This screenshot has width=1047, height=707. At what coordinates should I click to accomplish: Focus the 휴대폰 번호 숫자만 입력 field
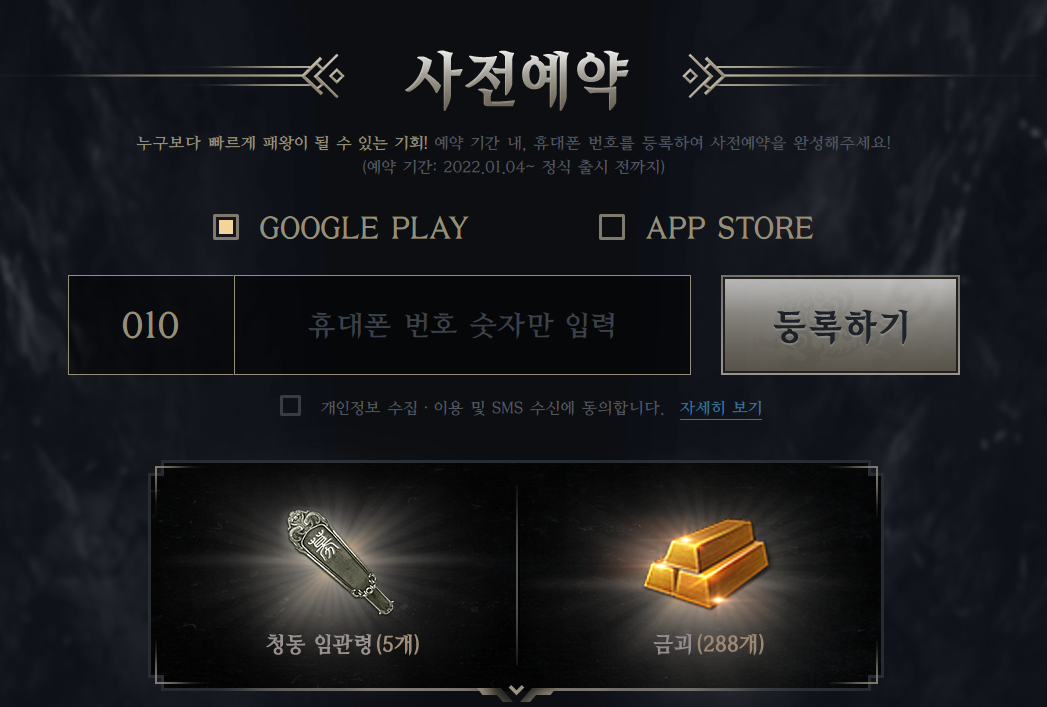tap(462, 325)
